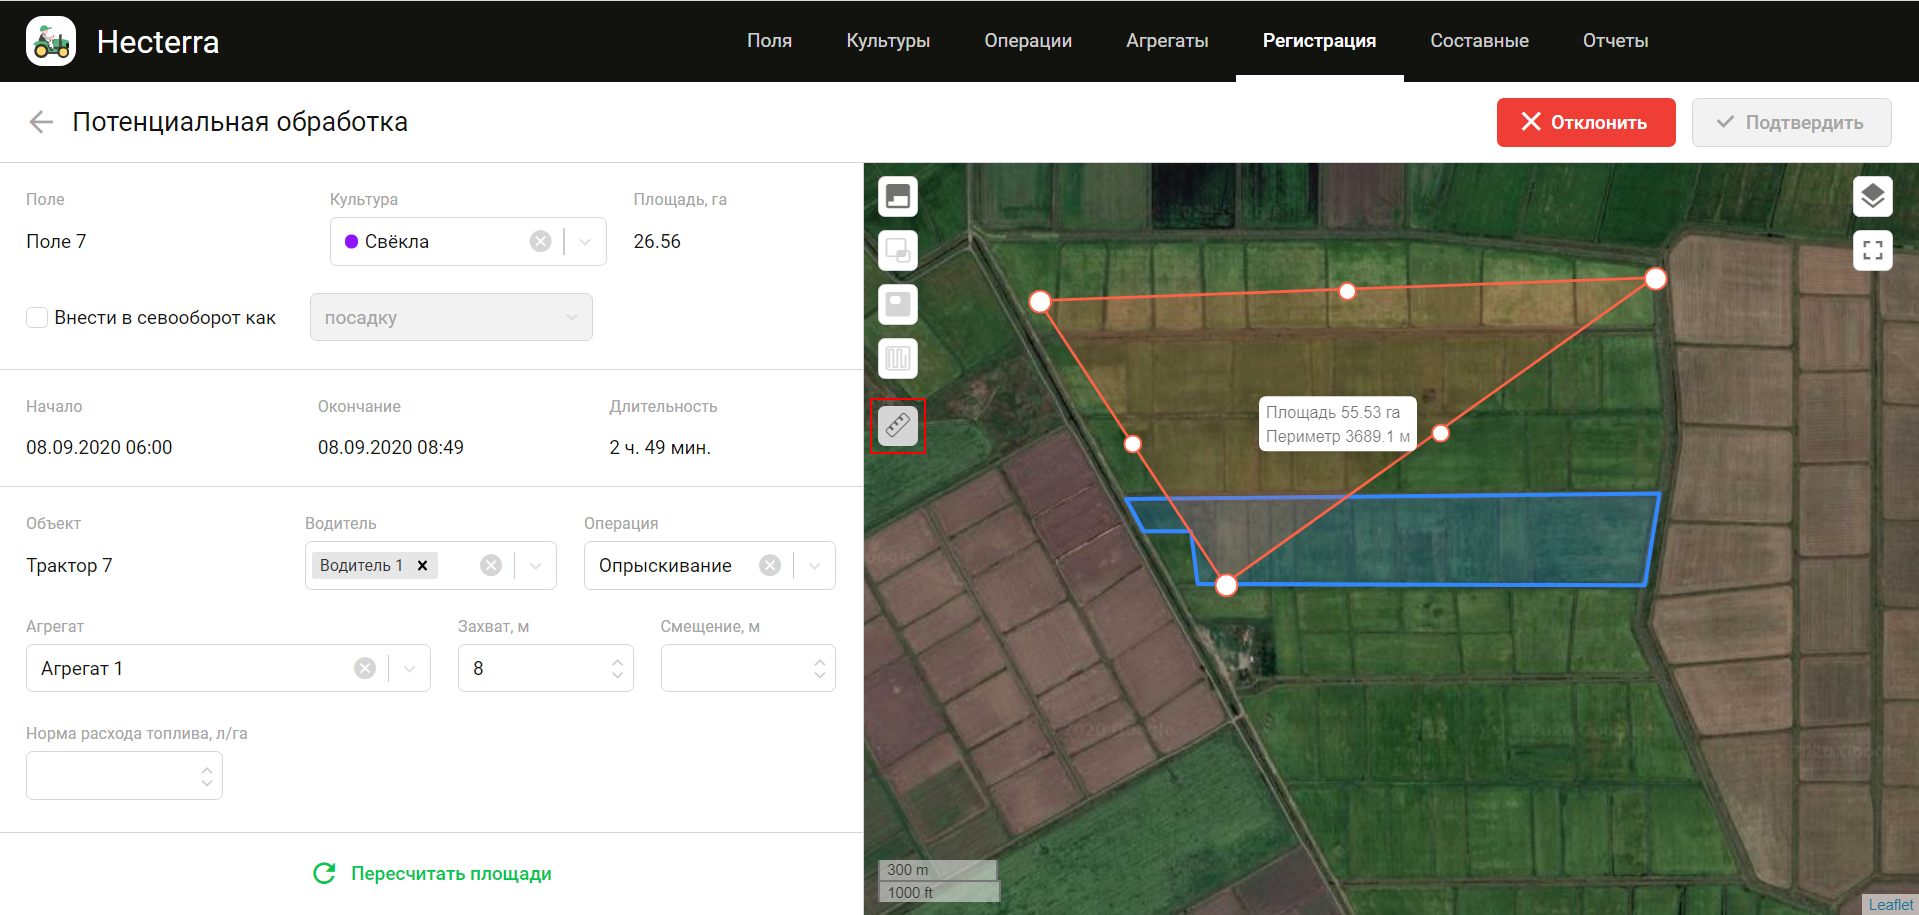Viewport: 1919px width, 915px height.
Task: Expand the посадку dropdown
Action: 571,316
